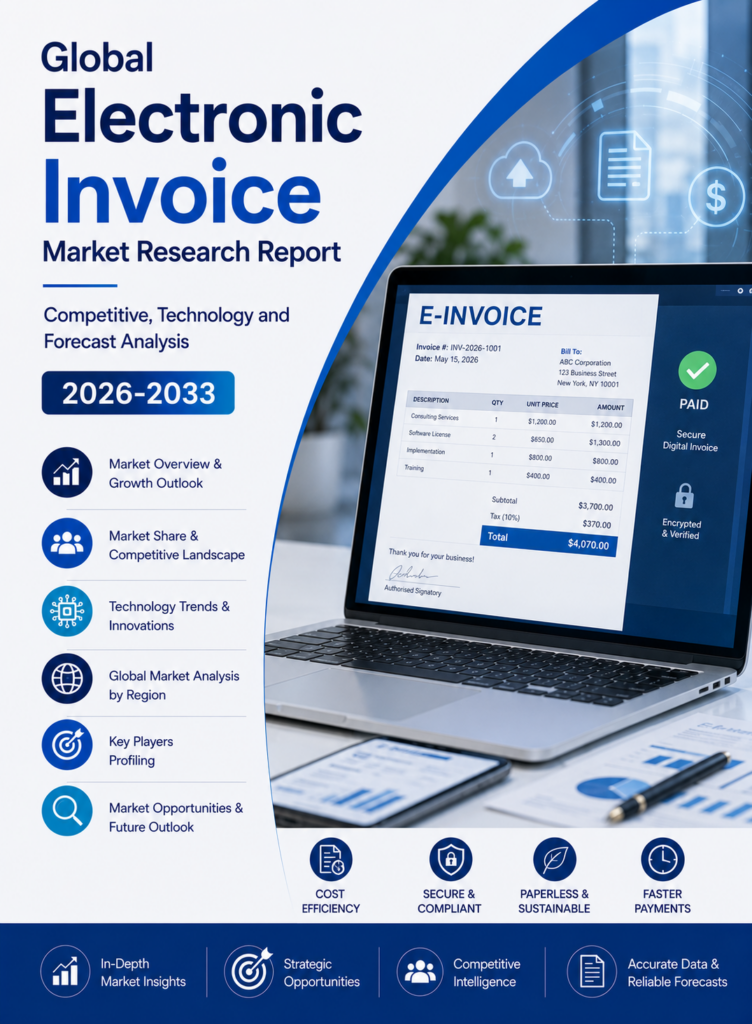This screenshot has height=1024, width=752.
Task: Click the 'Market Research Report' subtitle
Action: [192, 251]
